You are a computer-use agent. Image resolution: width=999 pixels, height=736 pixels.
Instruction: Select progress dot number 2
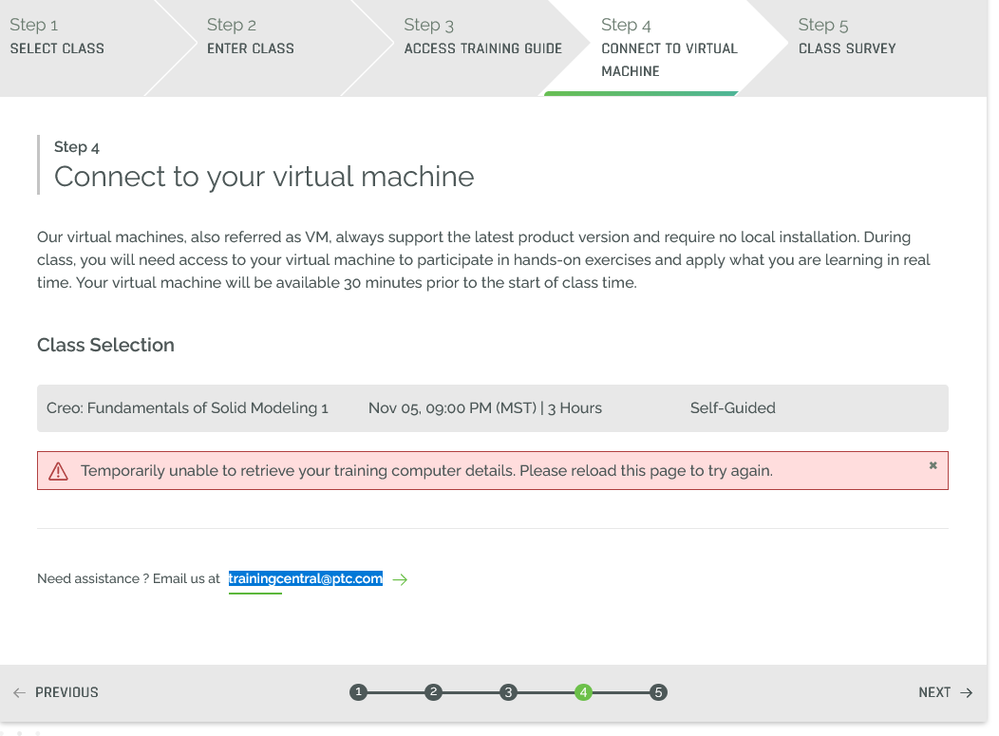click(433, 692)
